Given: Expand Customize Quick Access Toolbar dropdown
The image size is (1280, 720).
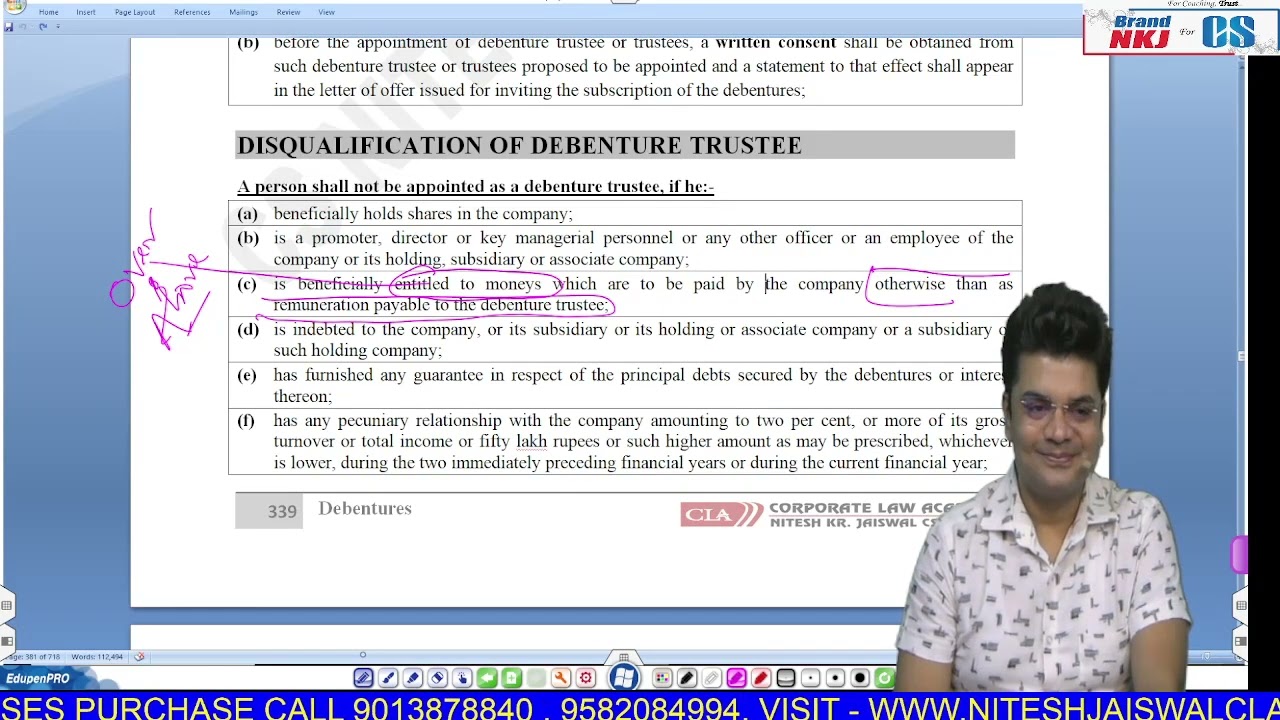Looking at the screenshot, I should (57, 27).
